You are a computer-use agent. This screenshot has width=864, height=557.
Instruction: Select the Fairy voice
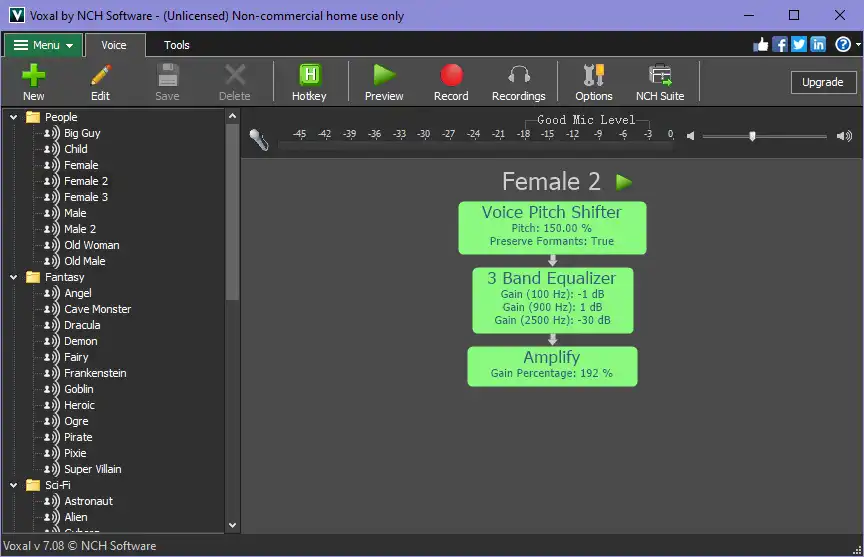click(x=76, y=357)
